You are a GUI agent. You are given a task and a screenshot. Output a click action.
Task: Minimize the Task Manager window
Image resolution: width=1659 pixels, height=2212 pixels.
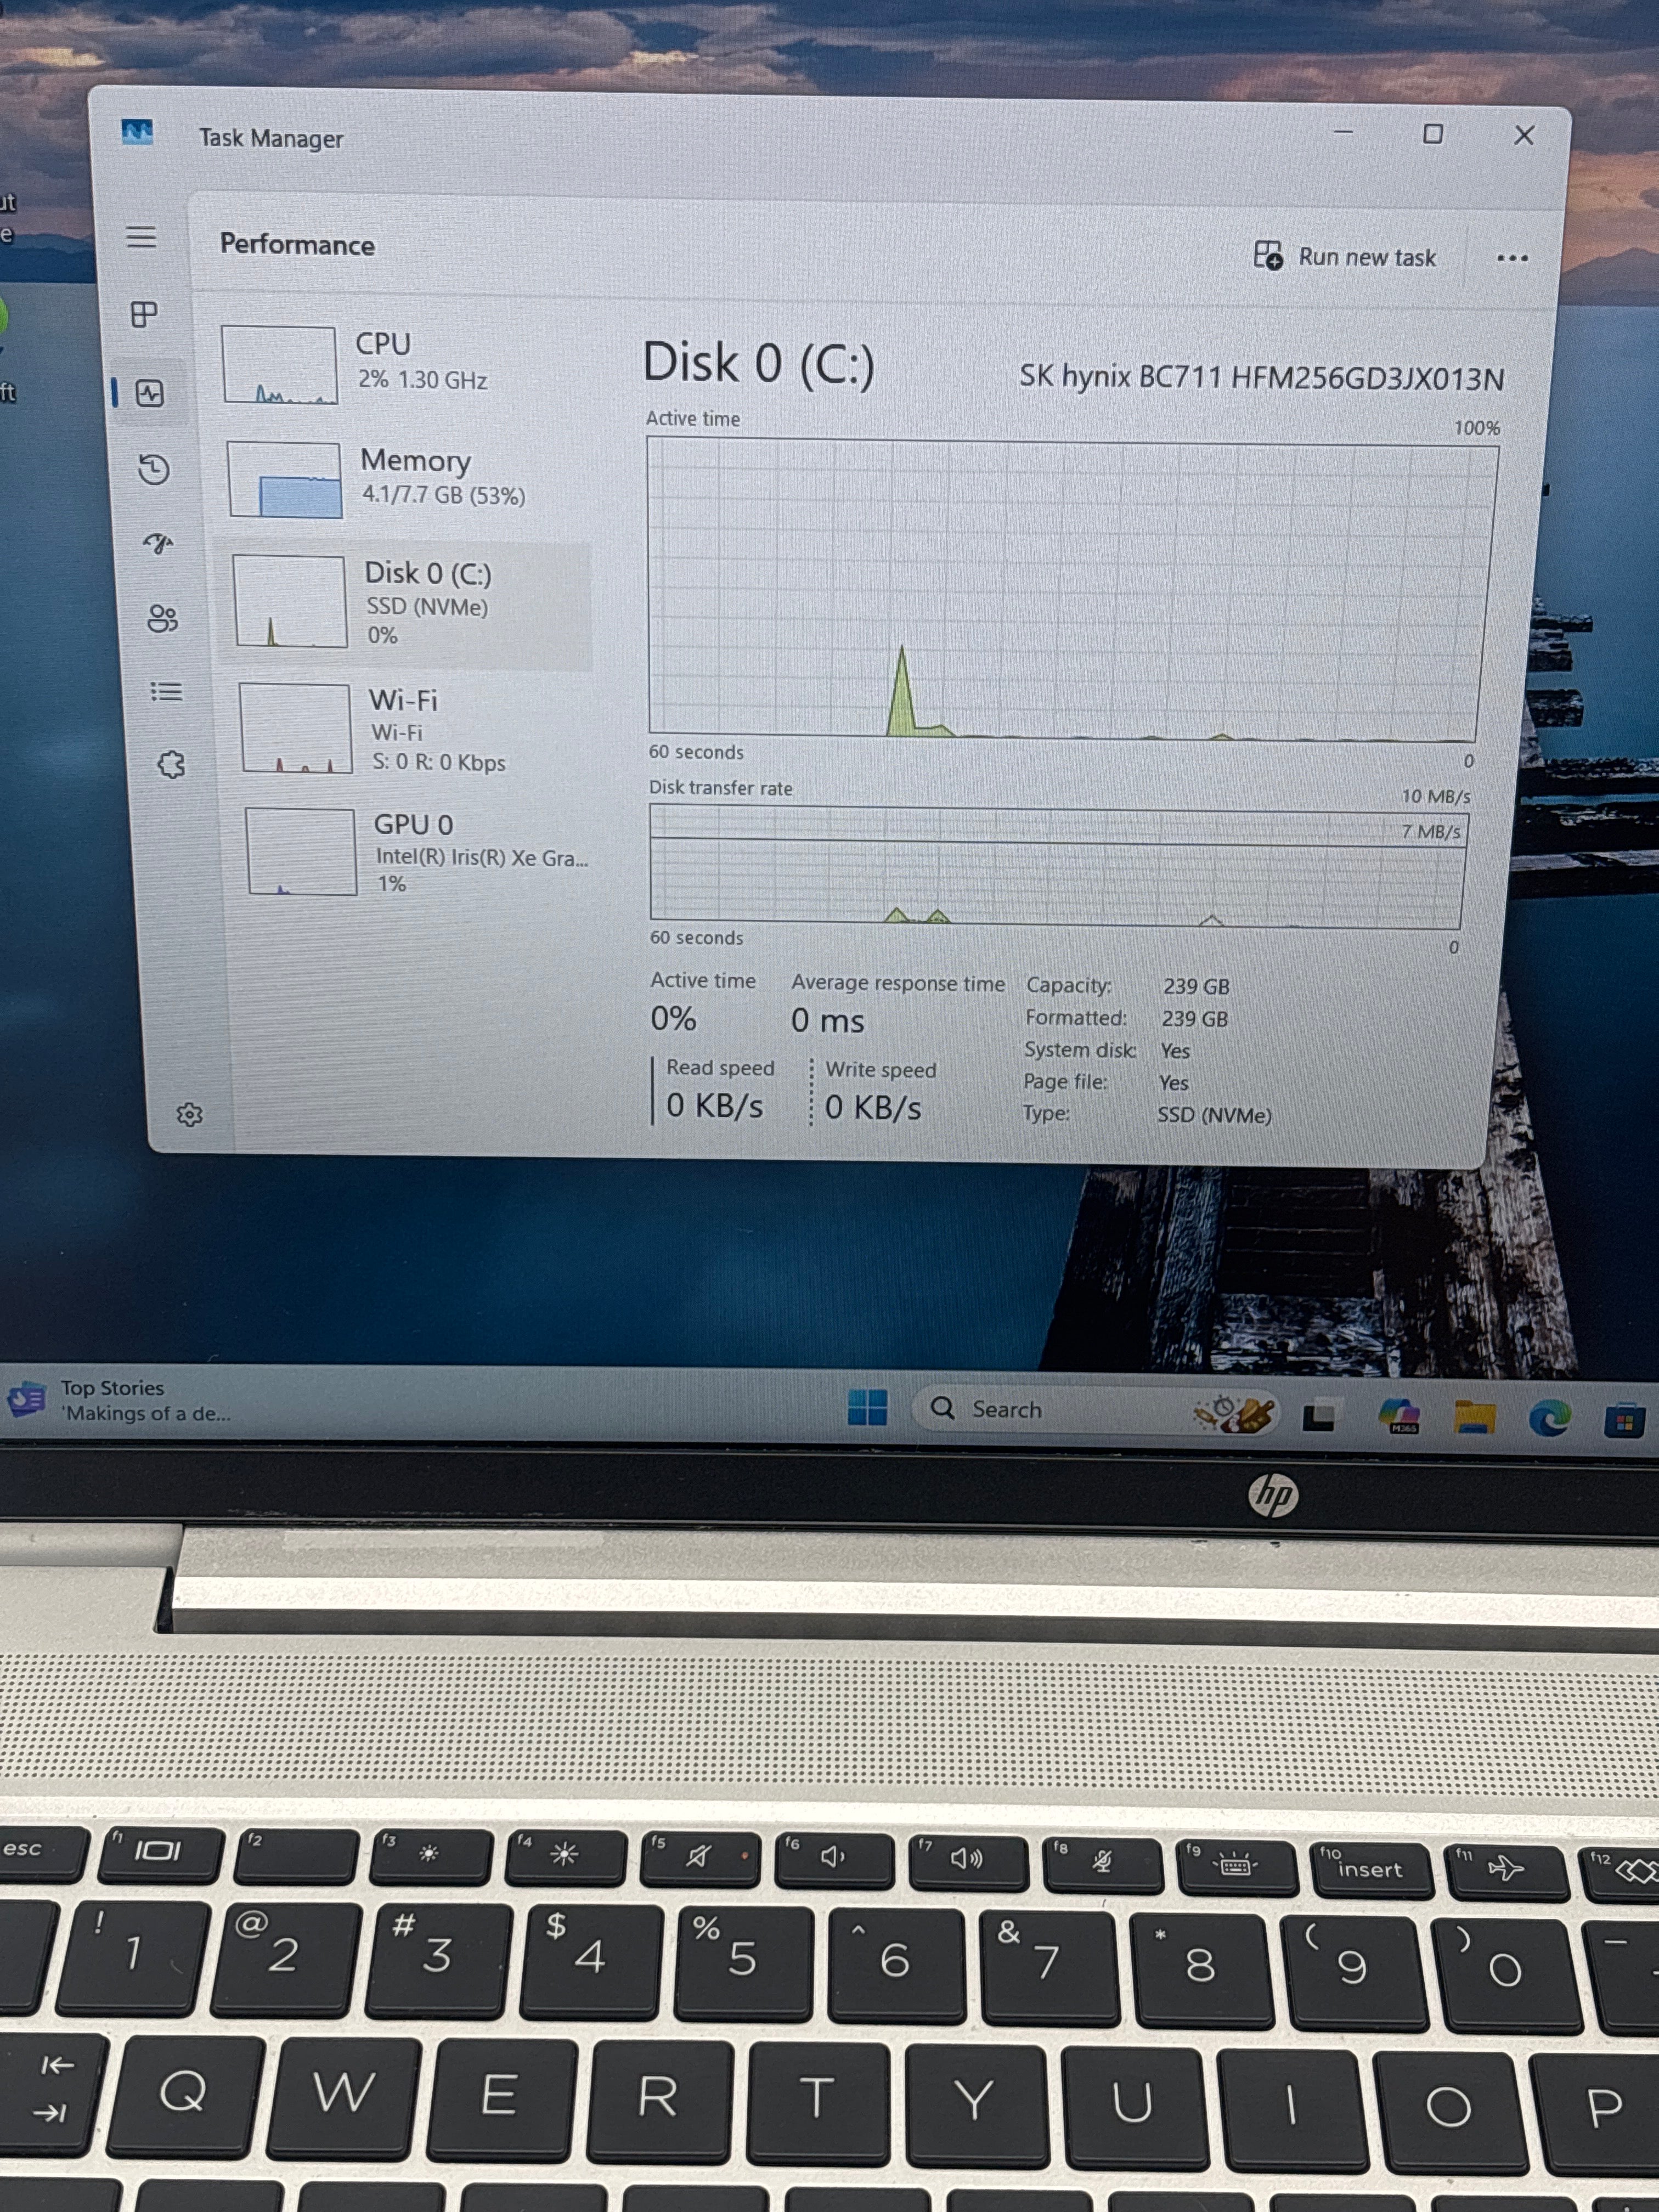click(1343, 132)
